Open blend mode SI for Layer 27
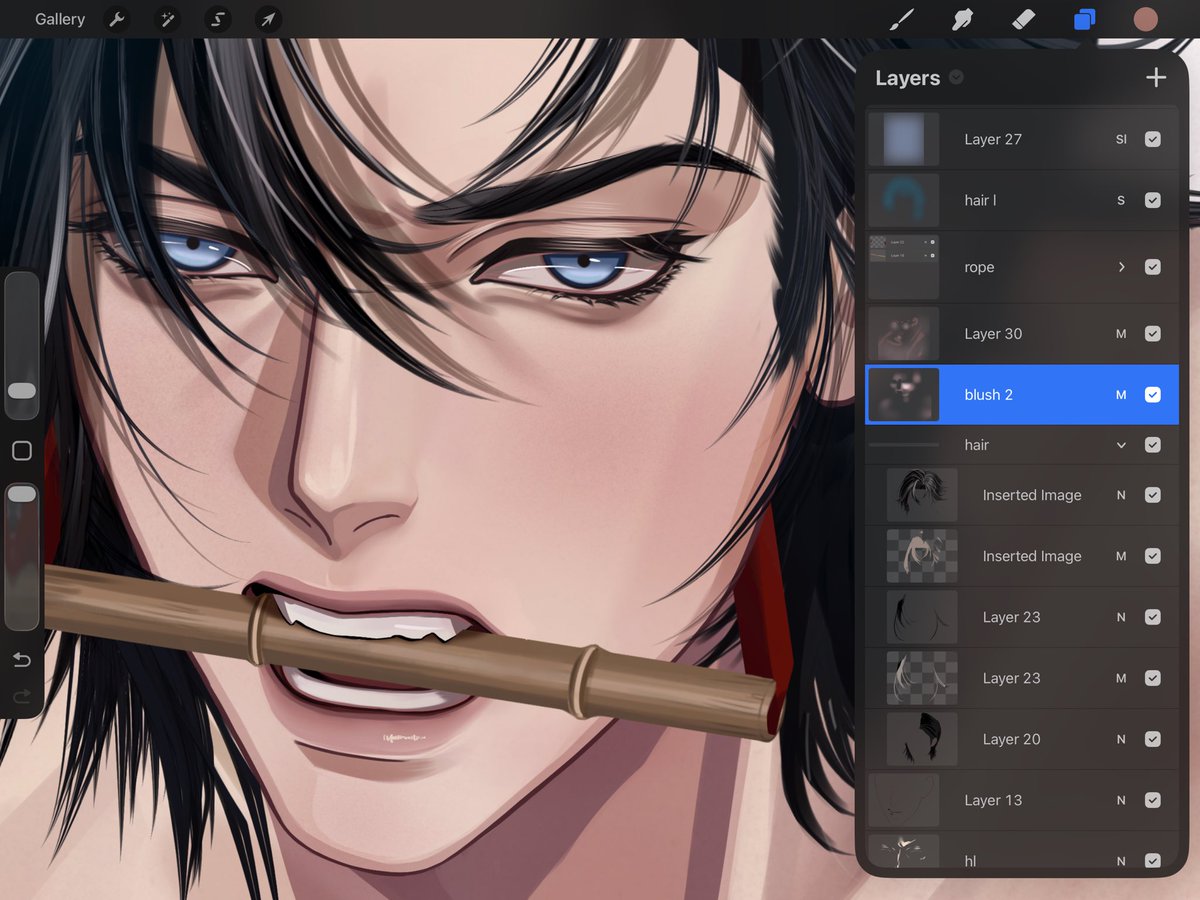 [1121, 139]
